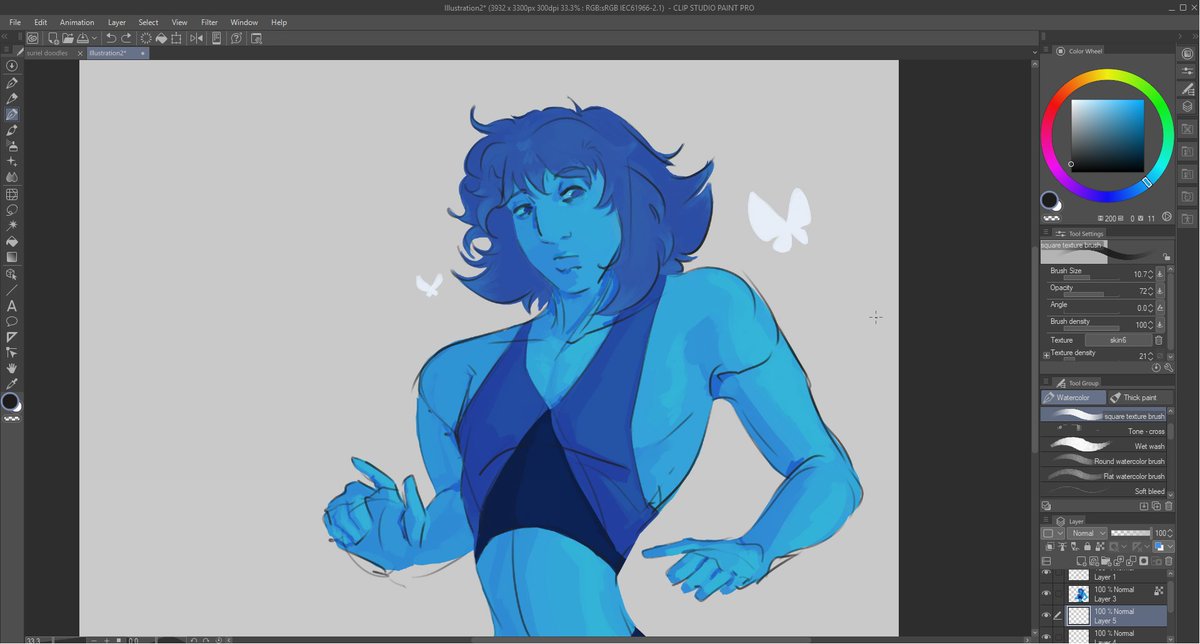The height and width of the screenshot is (644, 1200).
Task: Select the Eyedropper tool
Action: pyautogui.click(x=12, y=383)
